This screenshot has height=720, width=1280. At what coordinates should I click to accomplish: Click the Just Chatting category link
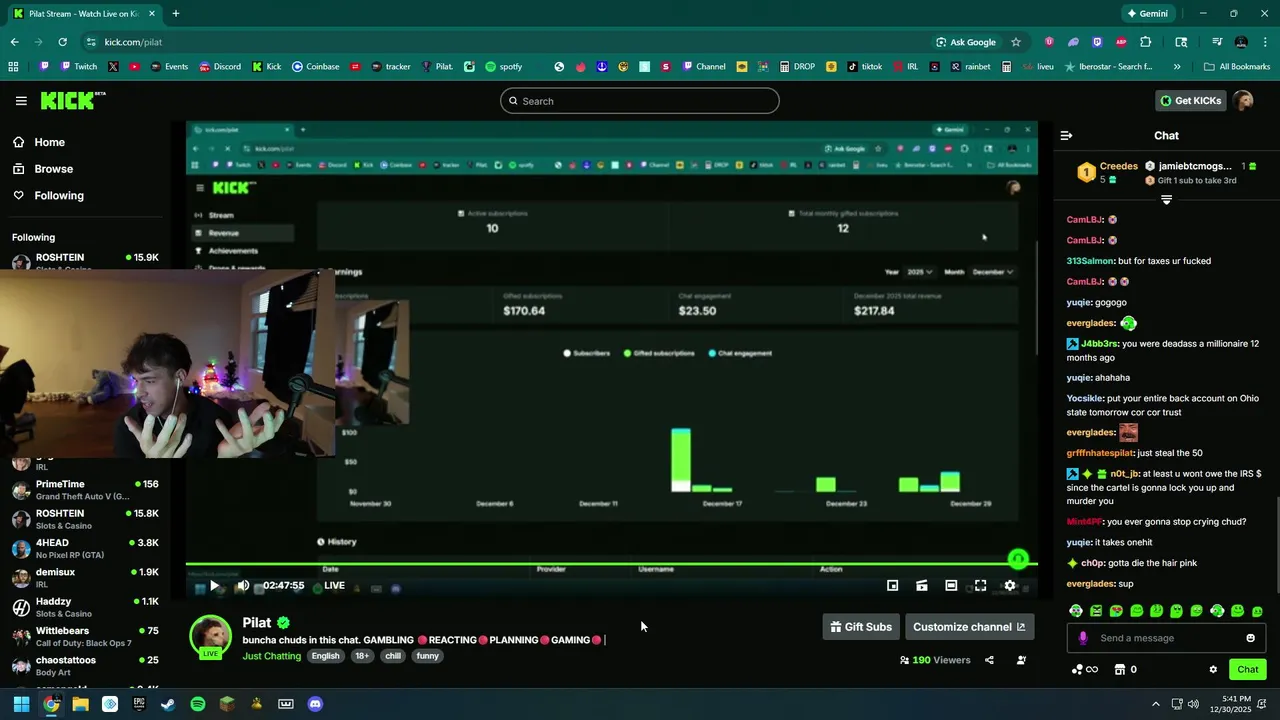(x=271, y=656)
